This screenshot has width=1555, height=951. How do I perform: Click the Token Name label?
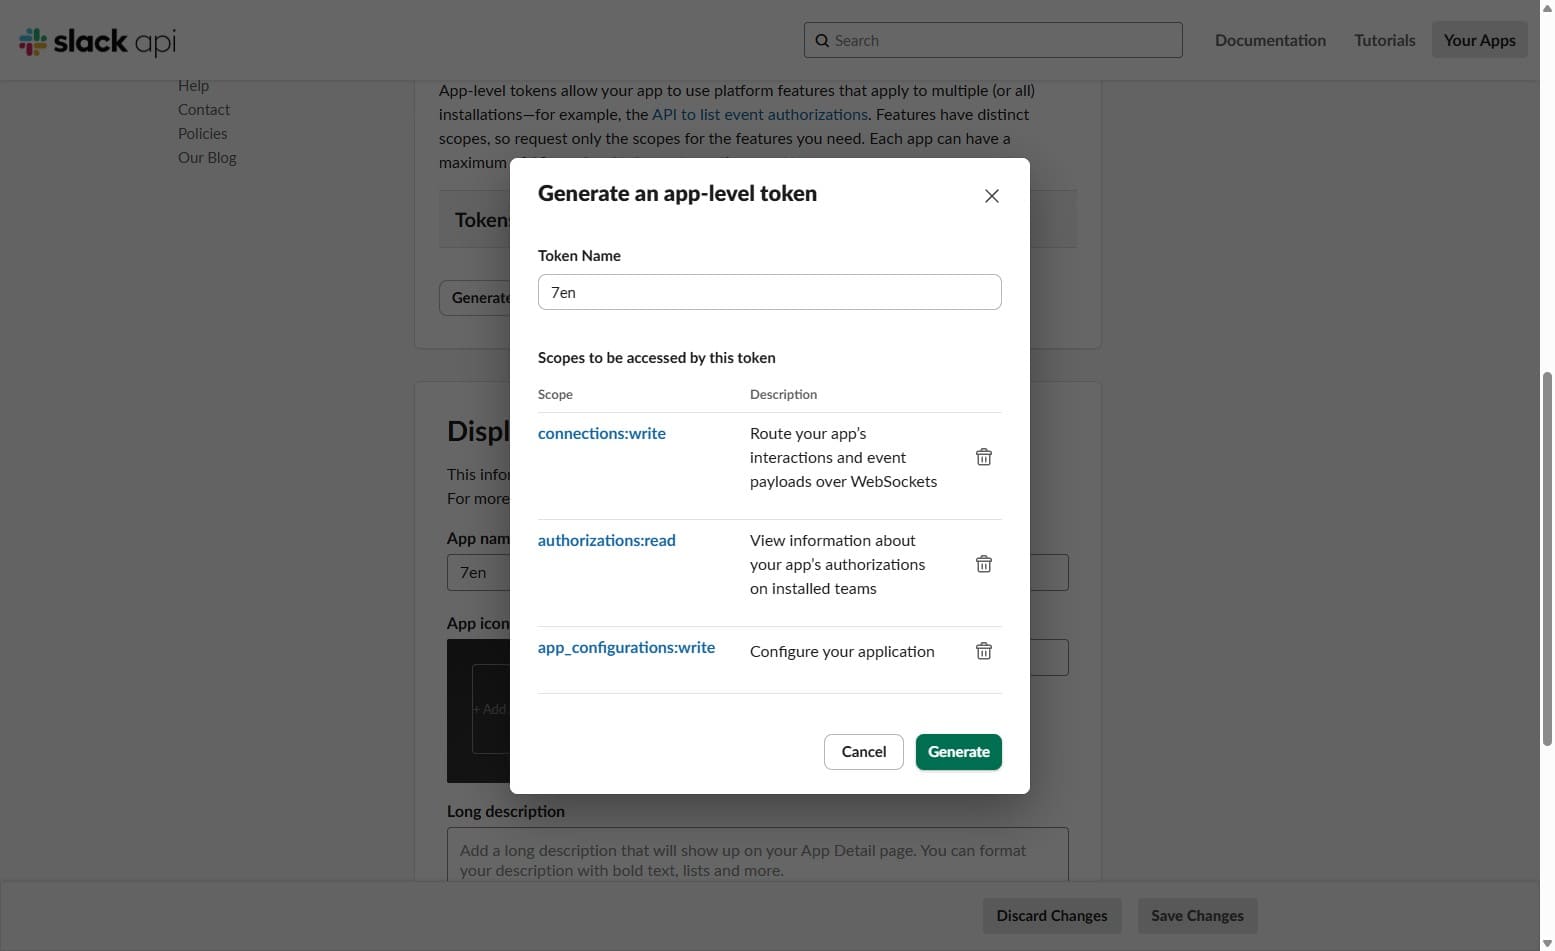click(579, 256)
